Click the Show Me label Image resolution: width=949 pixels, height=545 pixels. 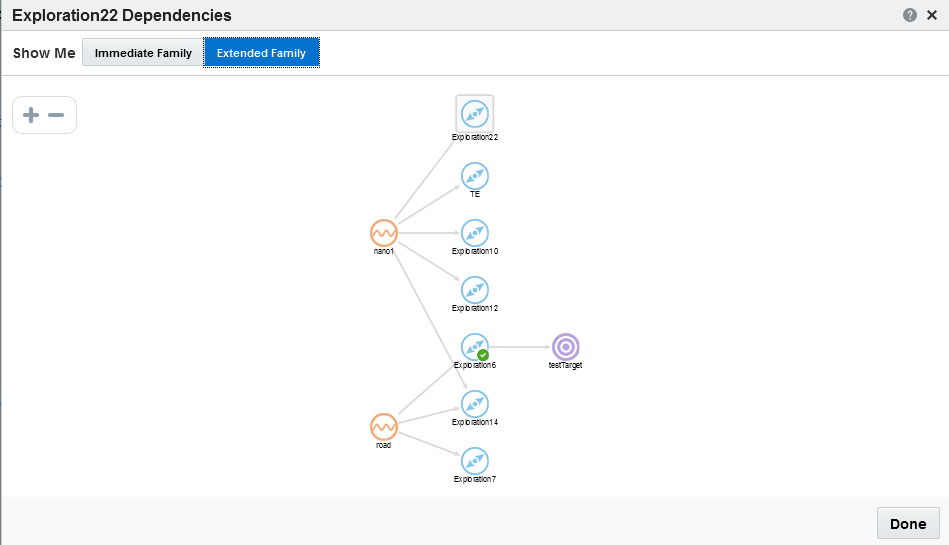(x=44, y=53)
